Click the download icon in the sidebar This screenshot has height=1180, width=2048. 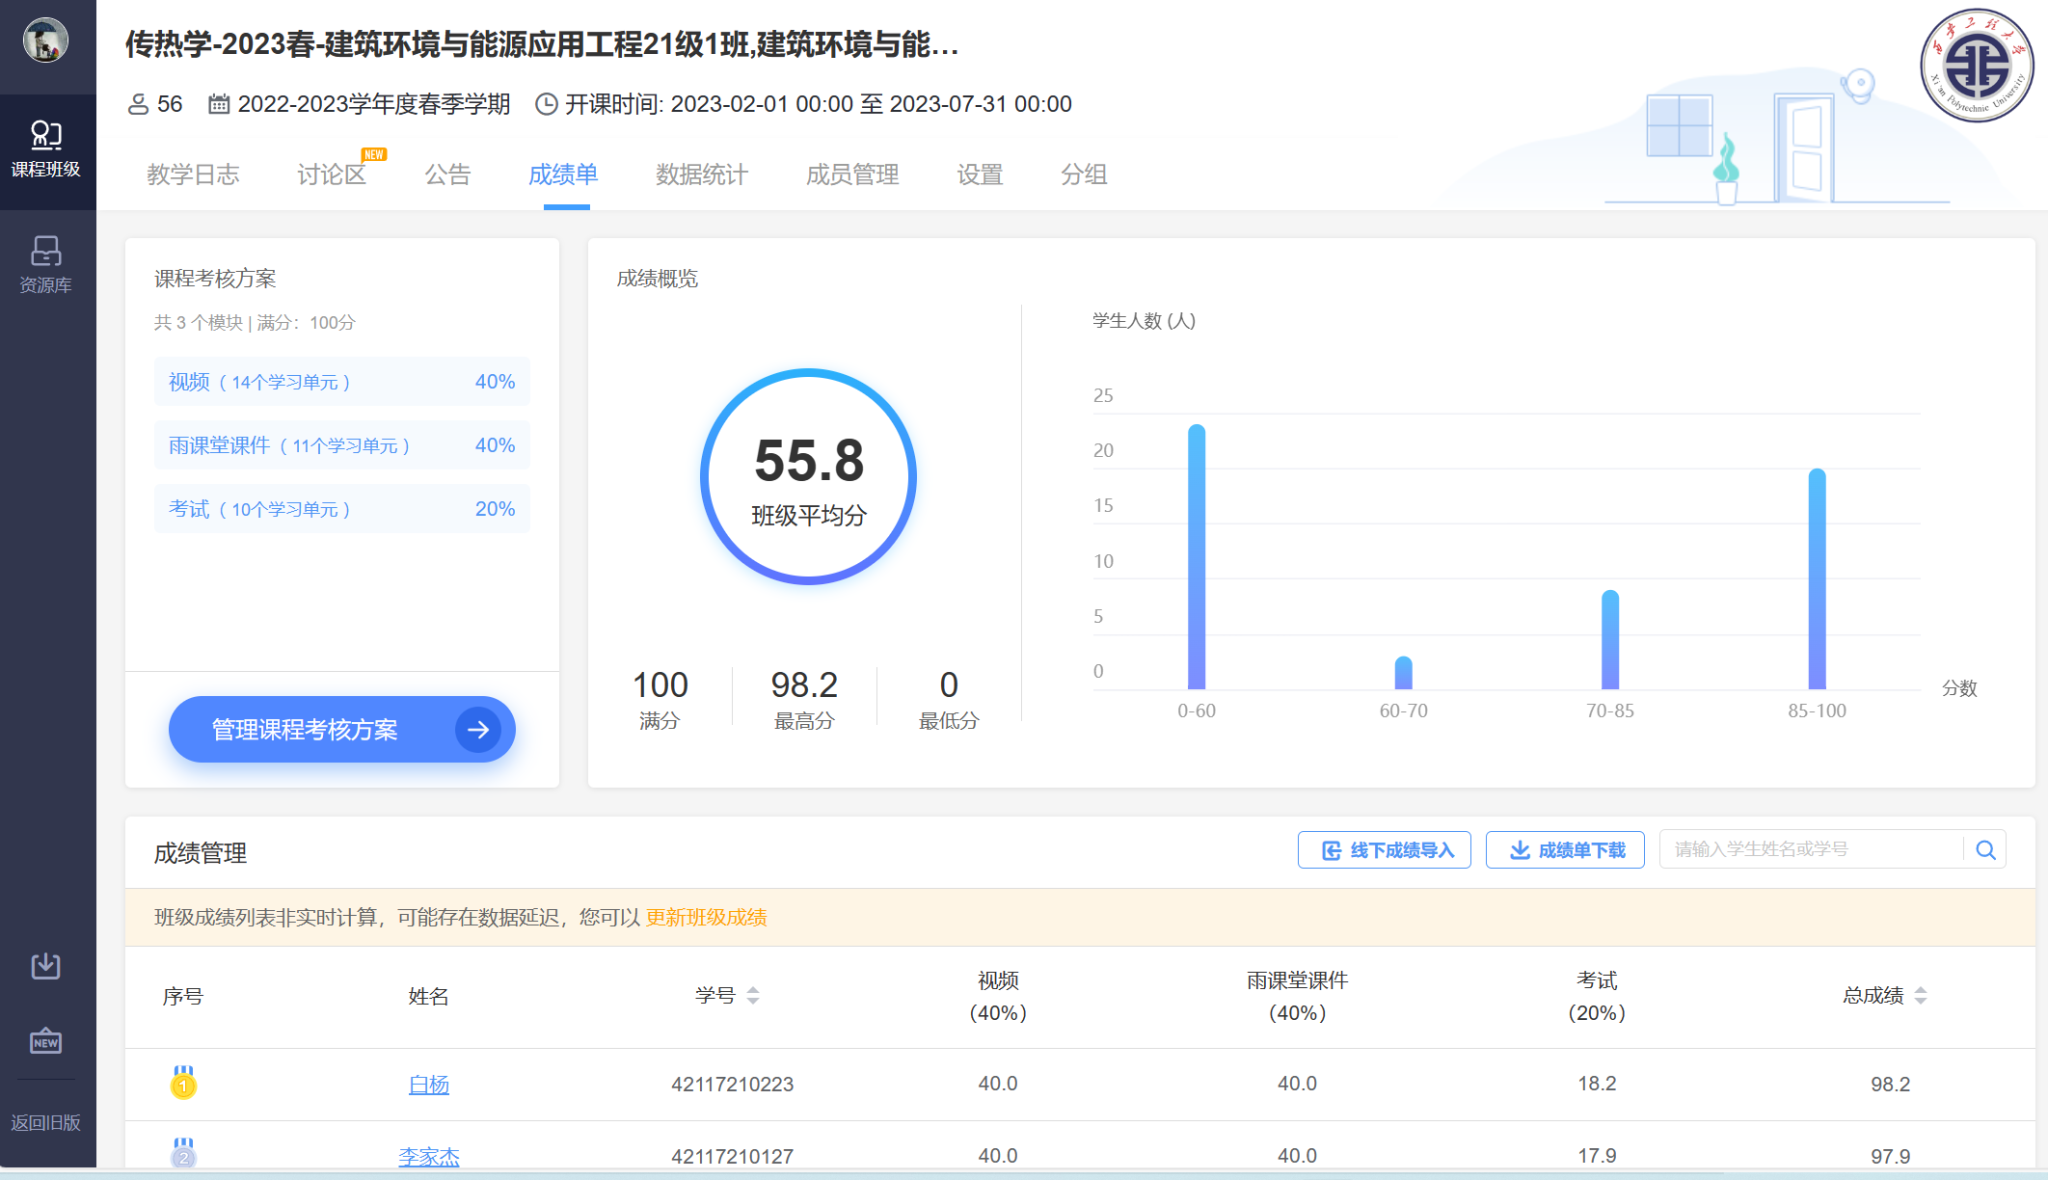click(x=46, y=966)
